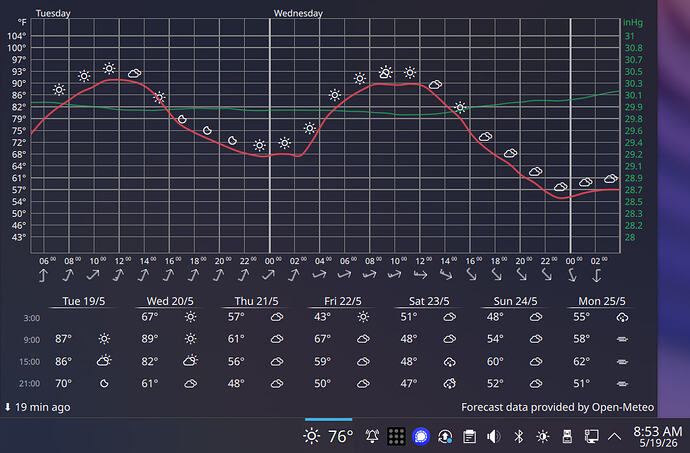This screenshot has width=690, height=453.
Task: Click the Mon 25/5 3:00 rain cloud icon
Action: click(622, 317)
